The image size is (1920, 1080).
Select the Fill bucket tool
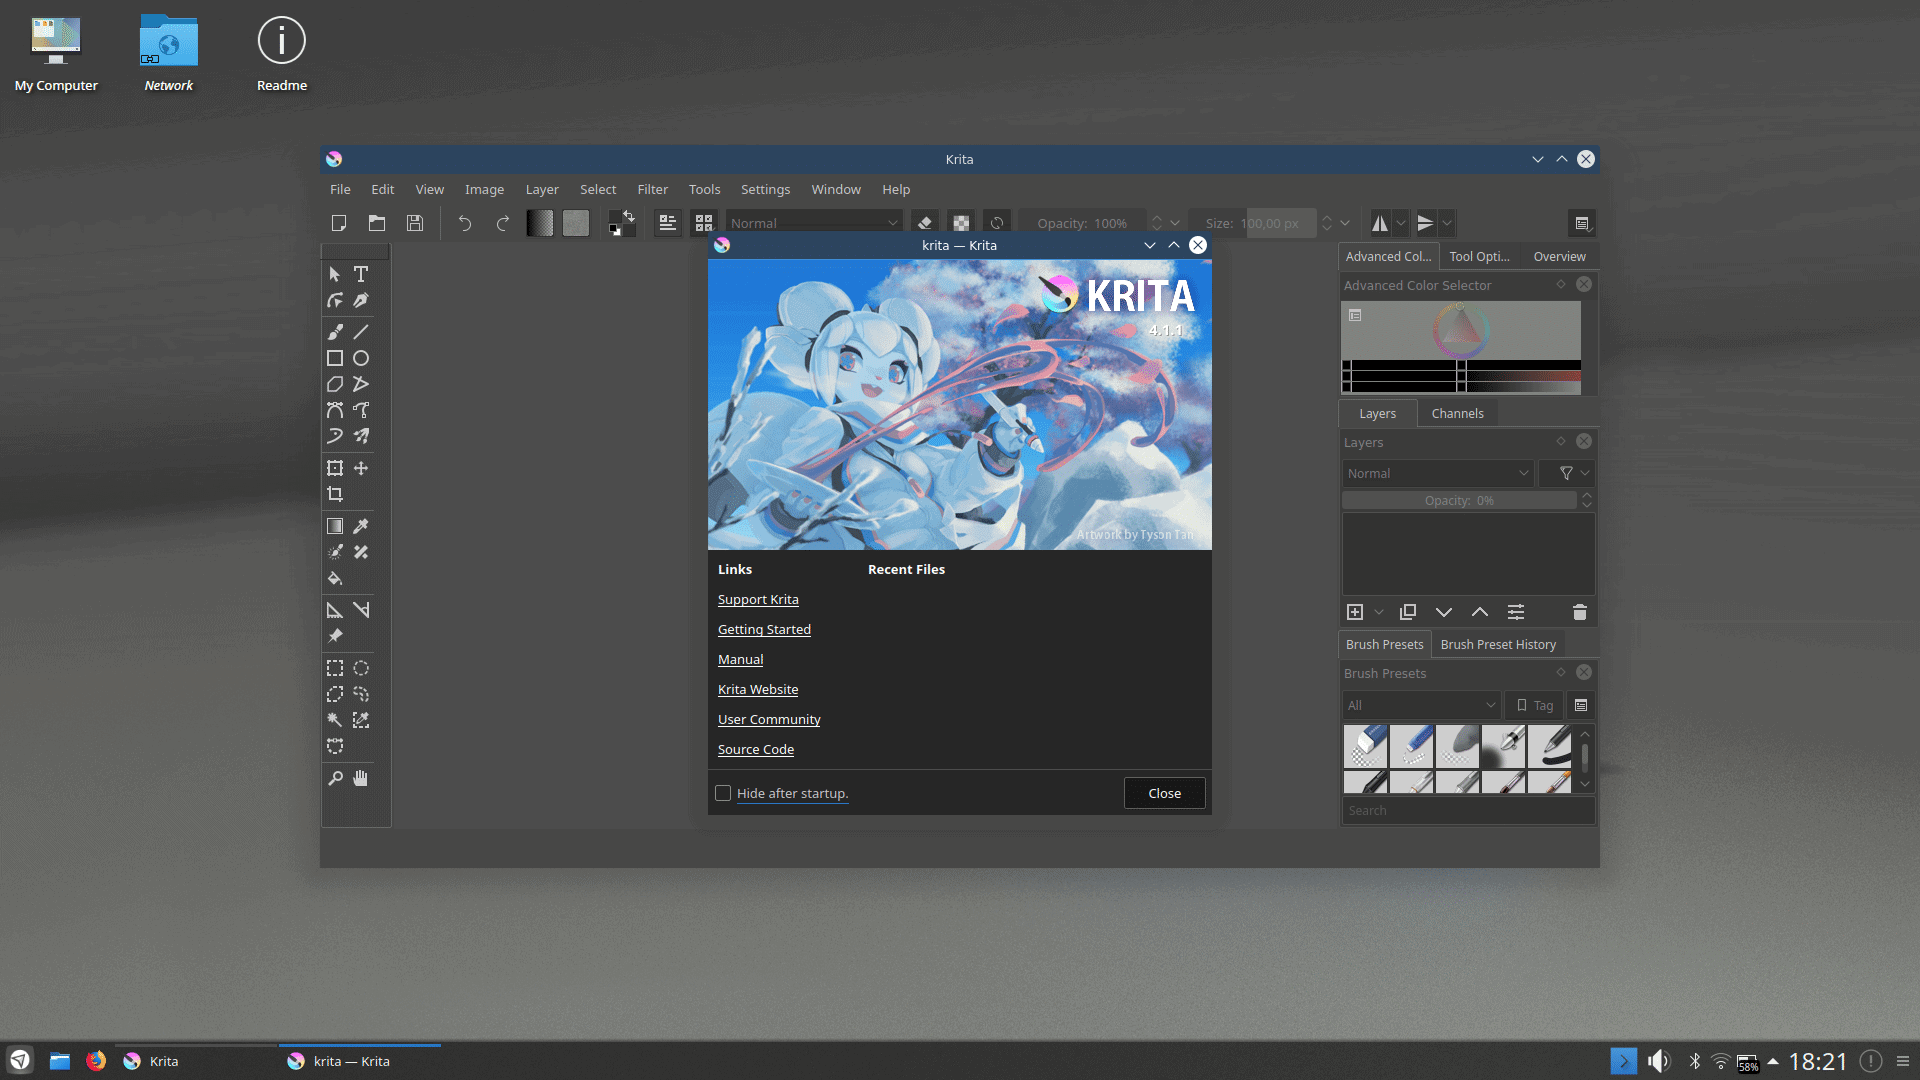[x=335, y=578]
